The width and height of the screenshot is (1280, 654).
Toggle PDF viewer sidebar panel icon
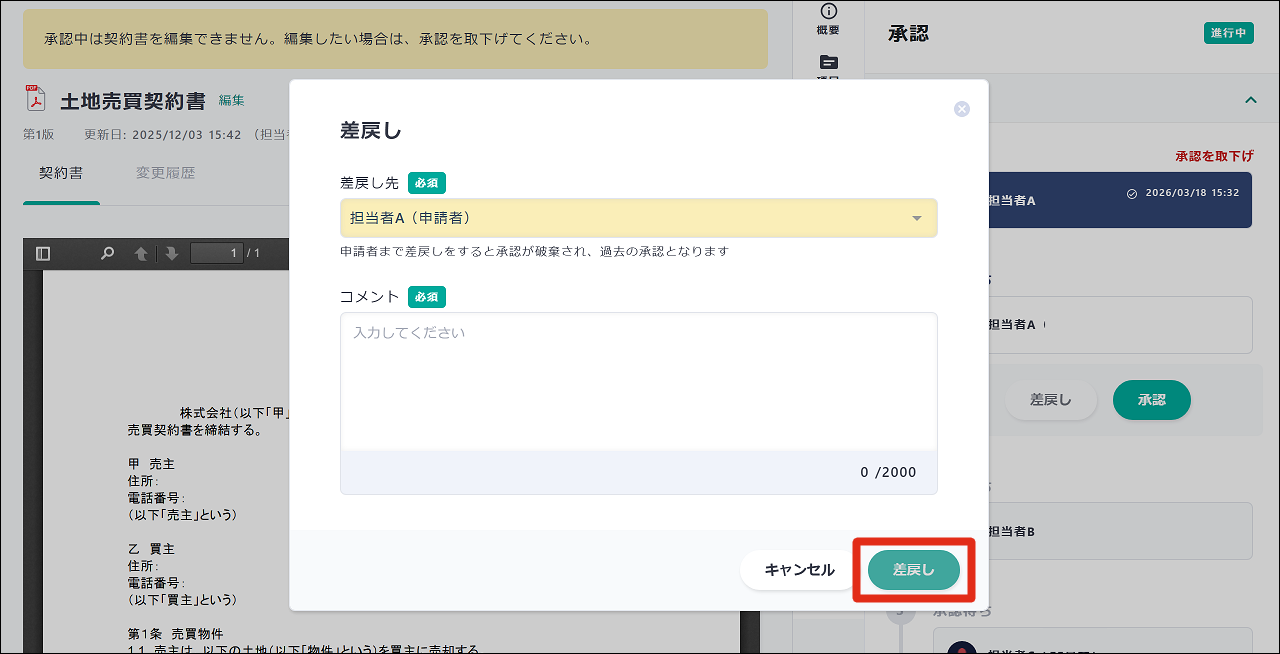click(42, 254)
